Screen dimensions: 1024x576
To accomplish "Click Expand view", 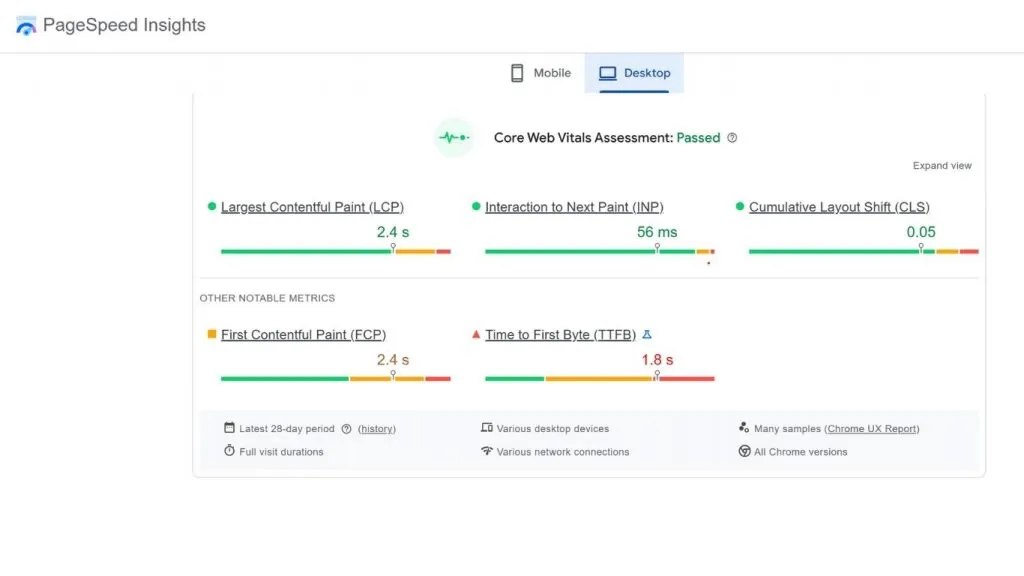I will coord(942,166).
